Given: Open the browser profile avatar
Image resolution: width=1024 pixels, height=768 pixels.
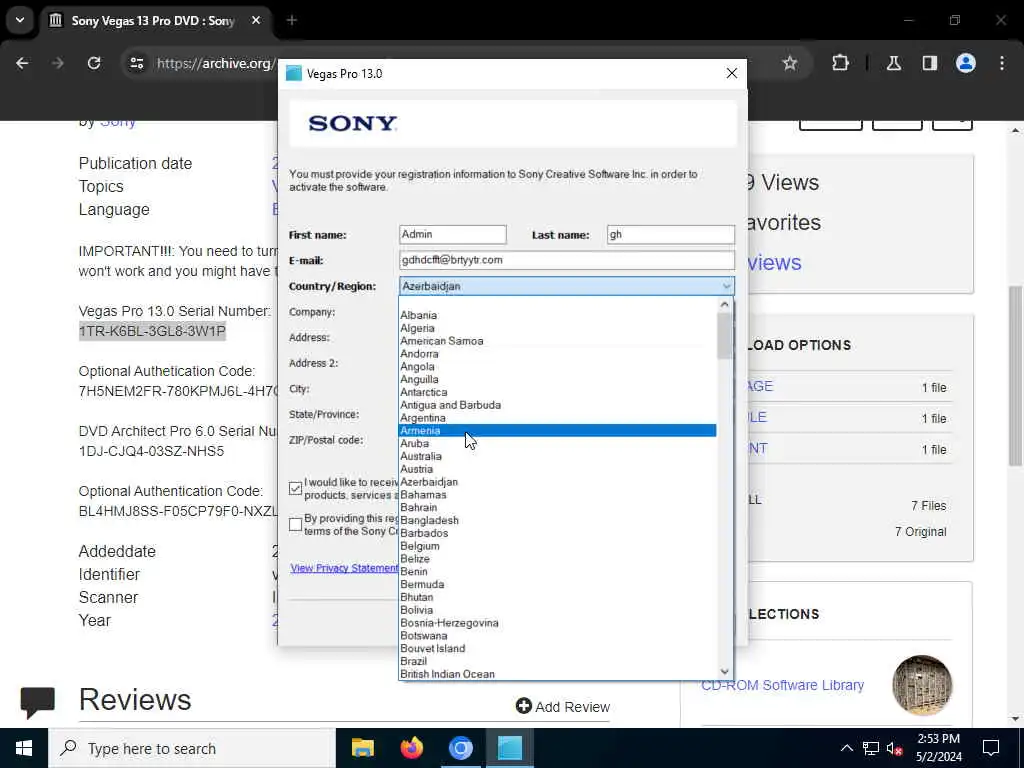Looking at the screenshot, I should (x=965, y=63).
